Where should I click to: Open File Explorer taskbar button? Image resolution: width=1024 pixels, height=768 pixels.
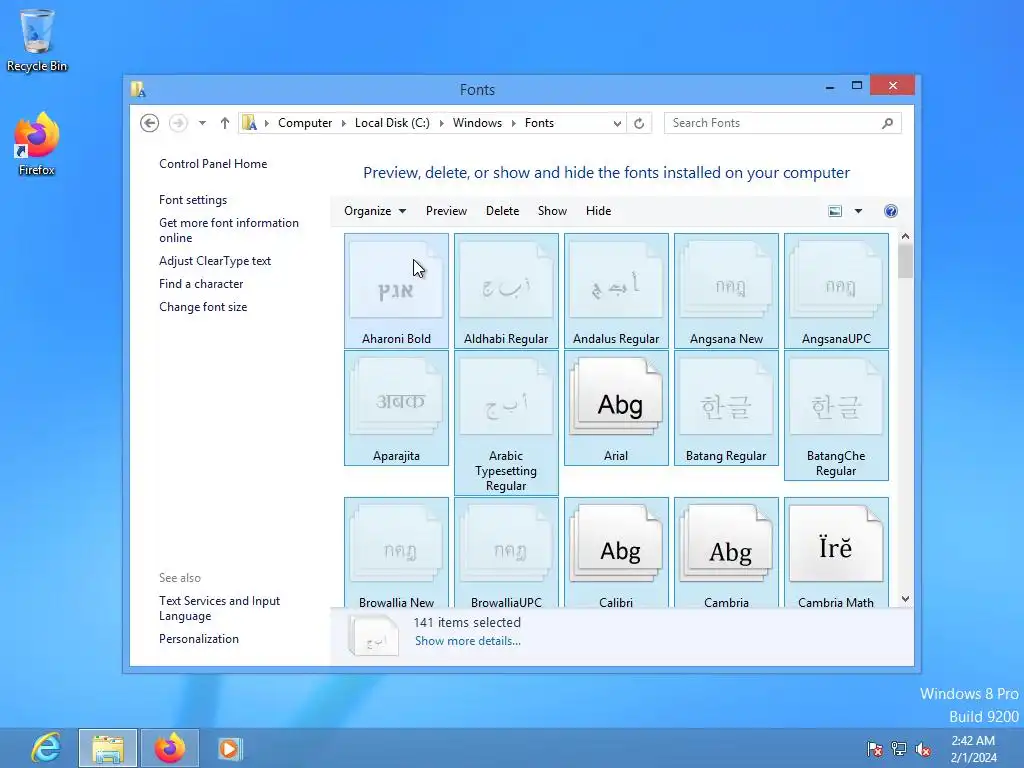pyautogui.click(x=108, y=748)
